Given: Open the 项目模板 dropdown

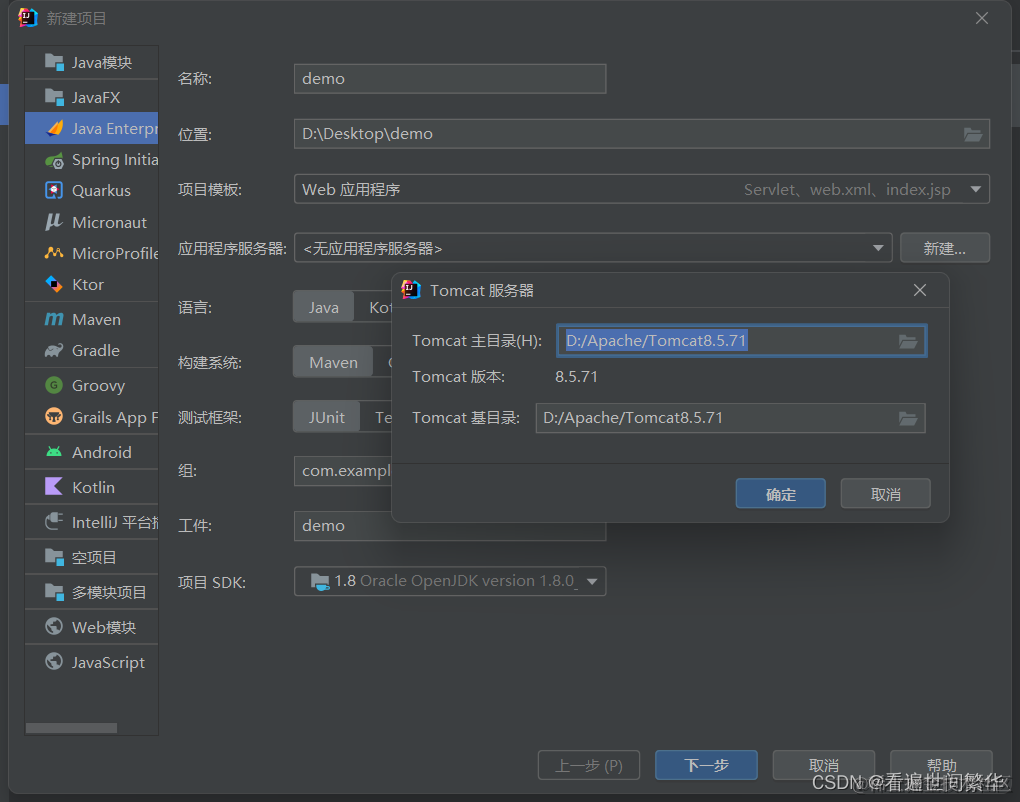Looking at the screenshot, I should click(976, 189).
